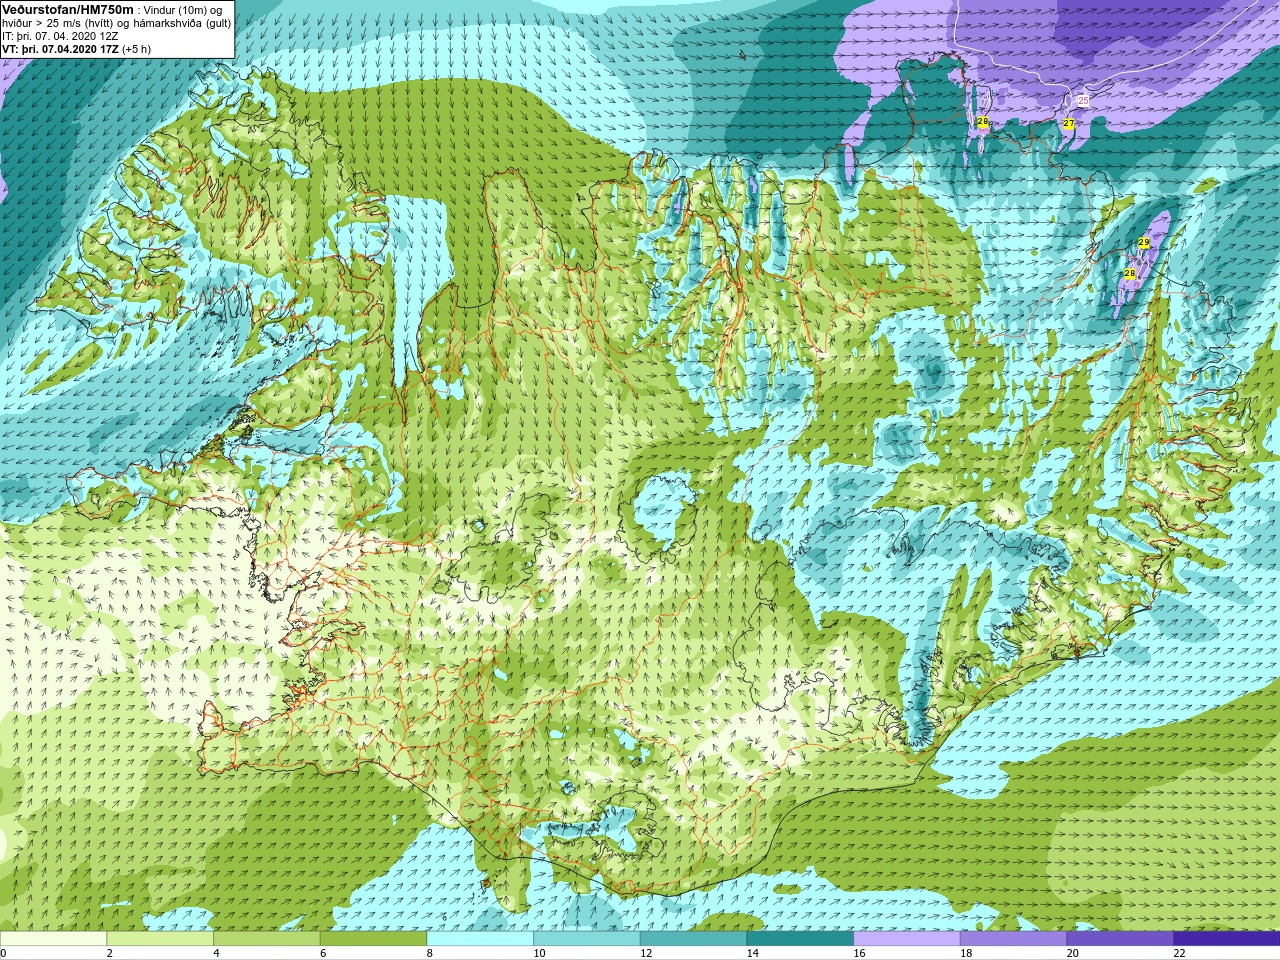Click the '(+5 h)' forecast offset text
The image size is (1280, 960).
pyautogui.click(x=137, y=49)
